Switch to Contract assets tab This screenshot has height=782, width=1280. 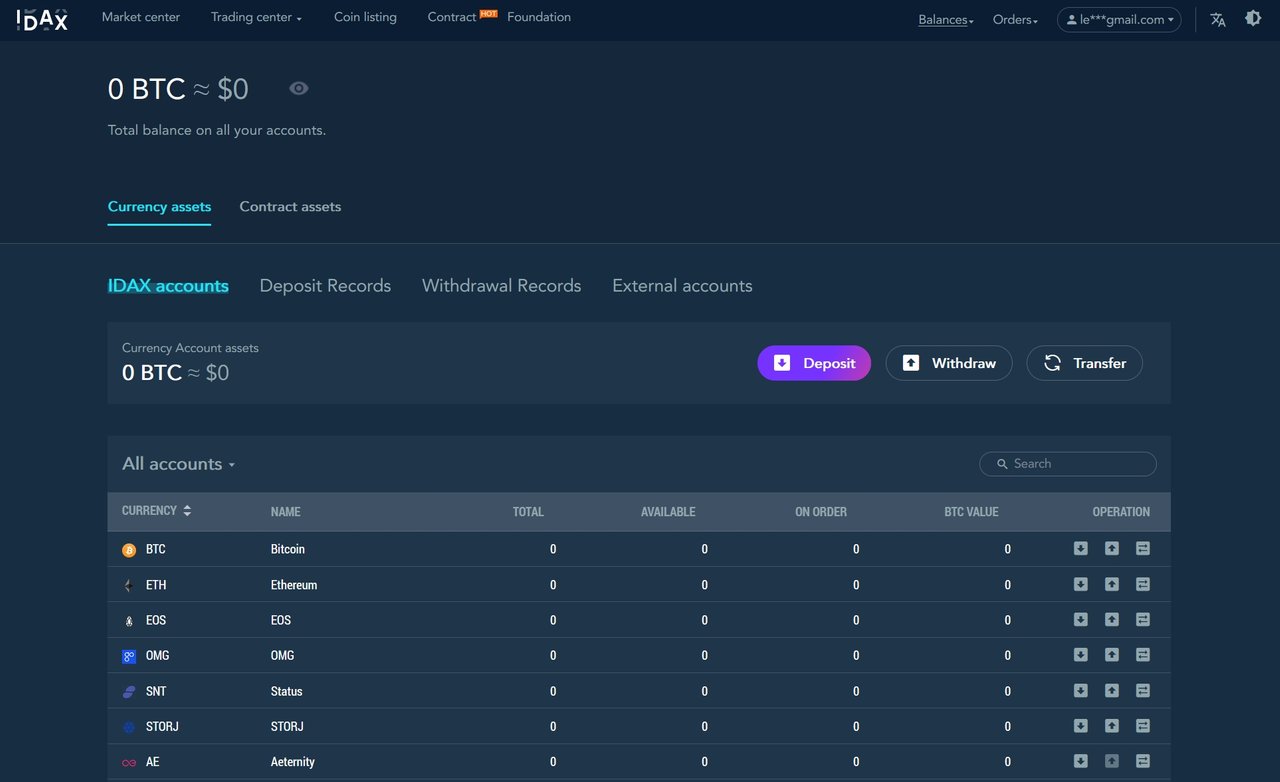point(290,207)
